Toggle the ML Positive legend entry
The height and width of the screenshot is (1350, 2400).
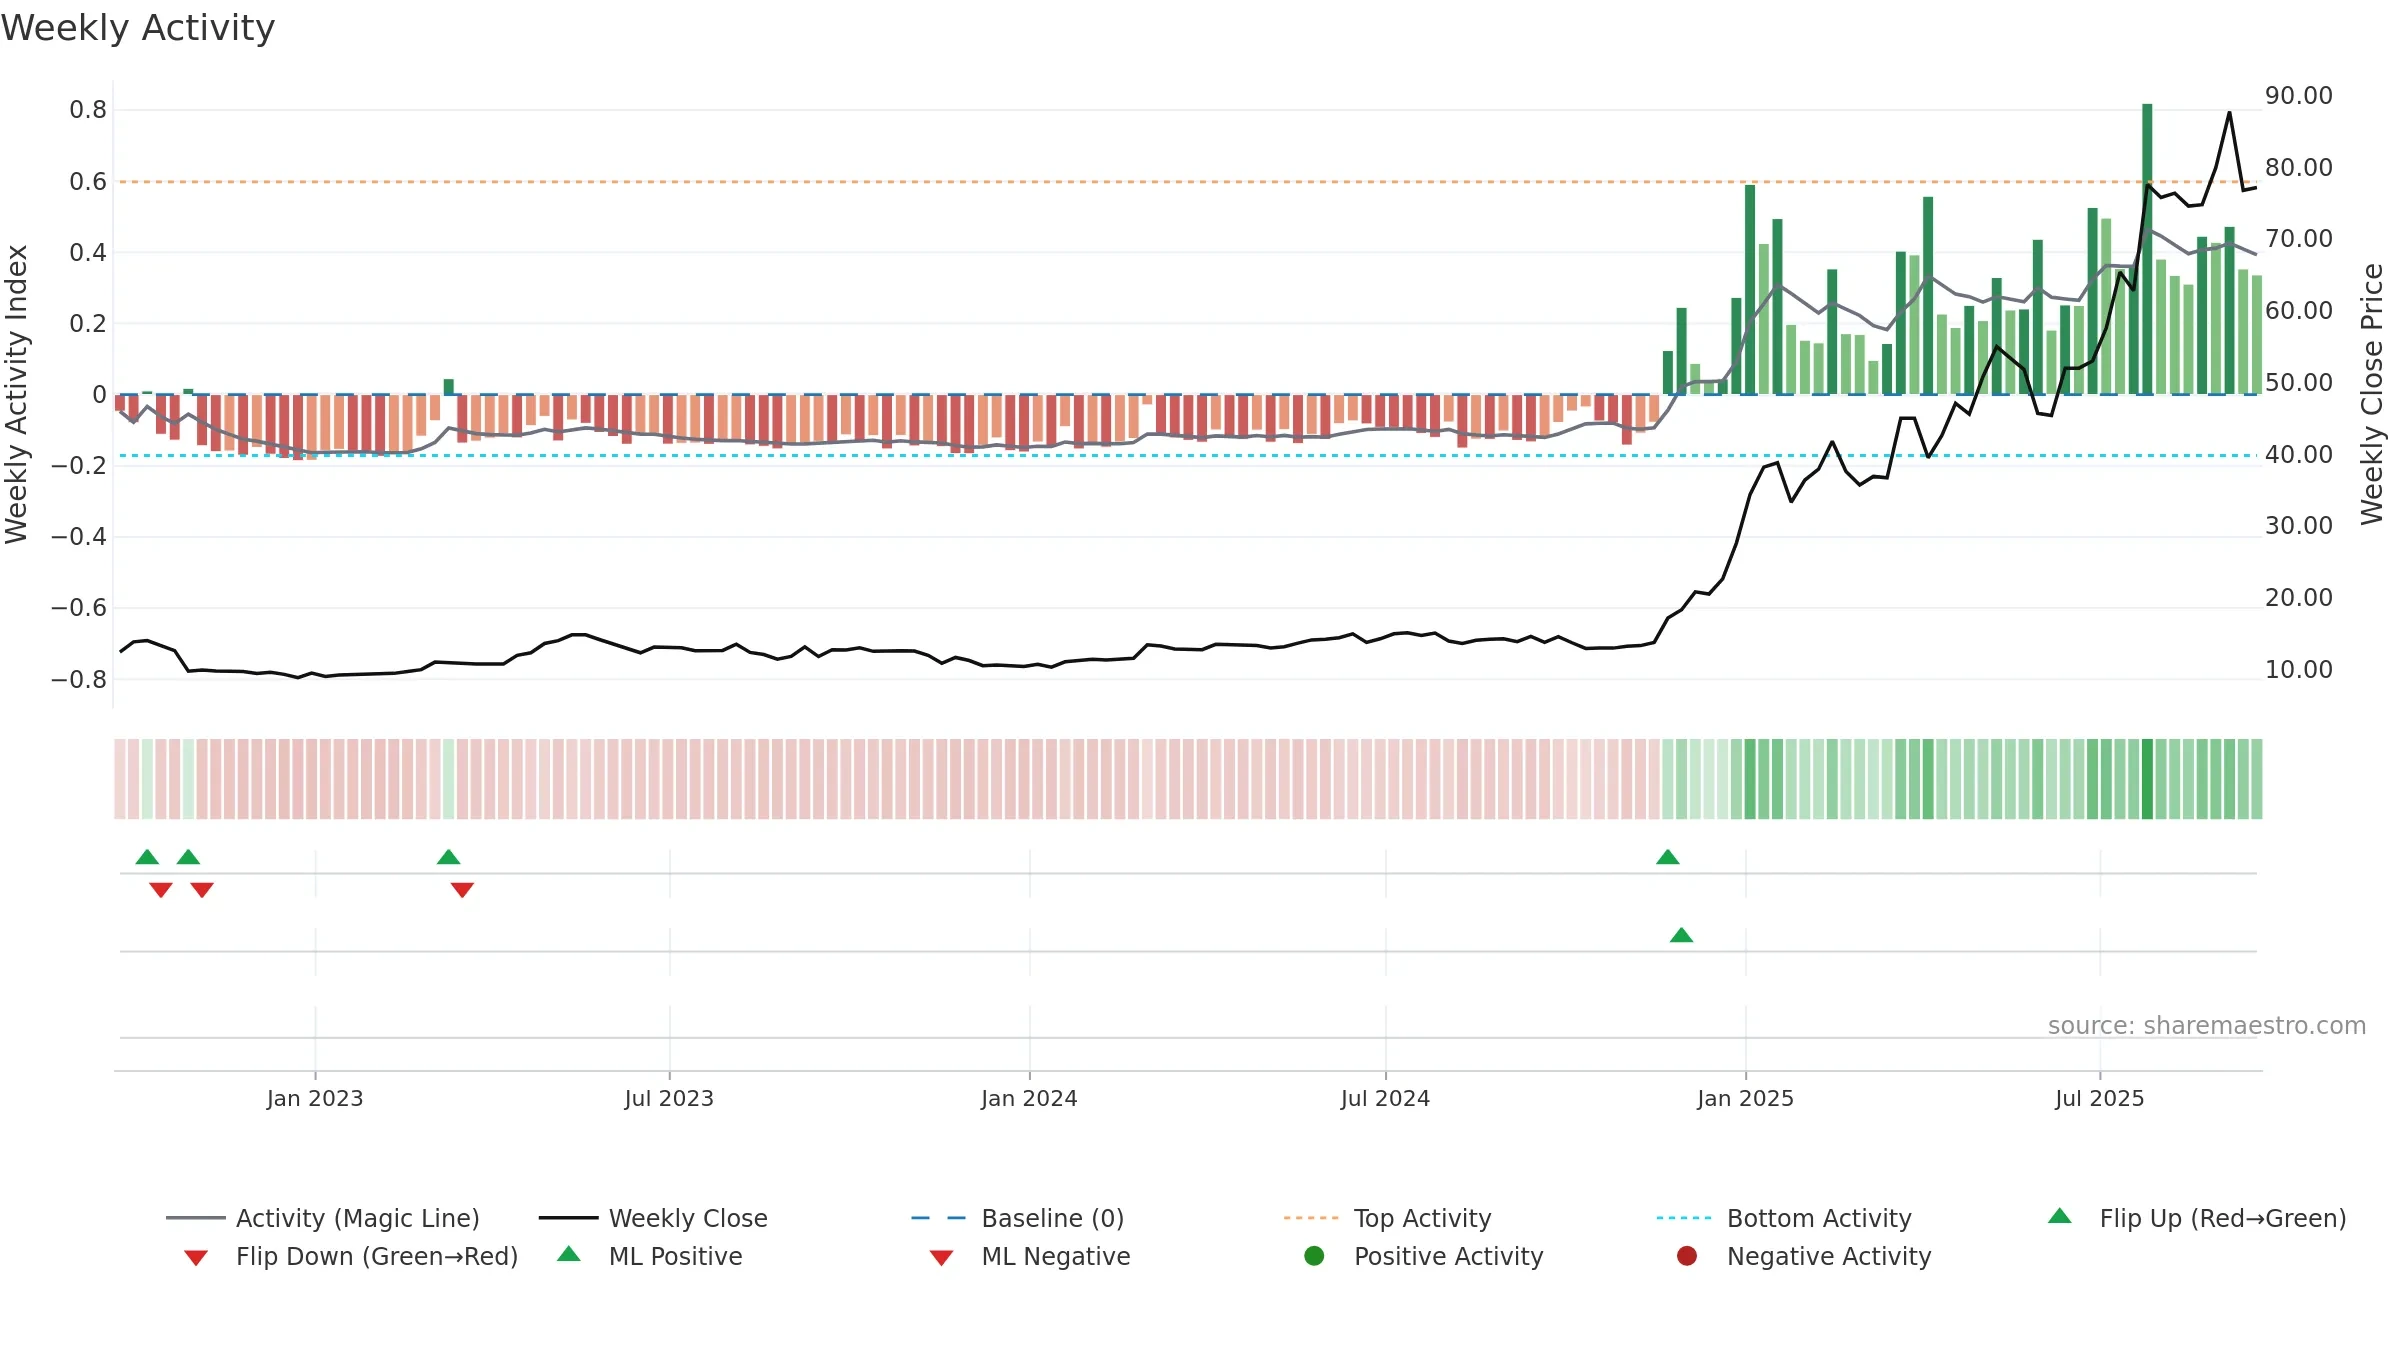click(650, 1256)
